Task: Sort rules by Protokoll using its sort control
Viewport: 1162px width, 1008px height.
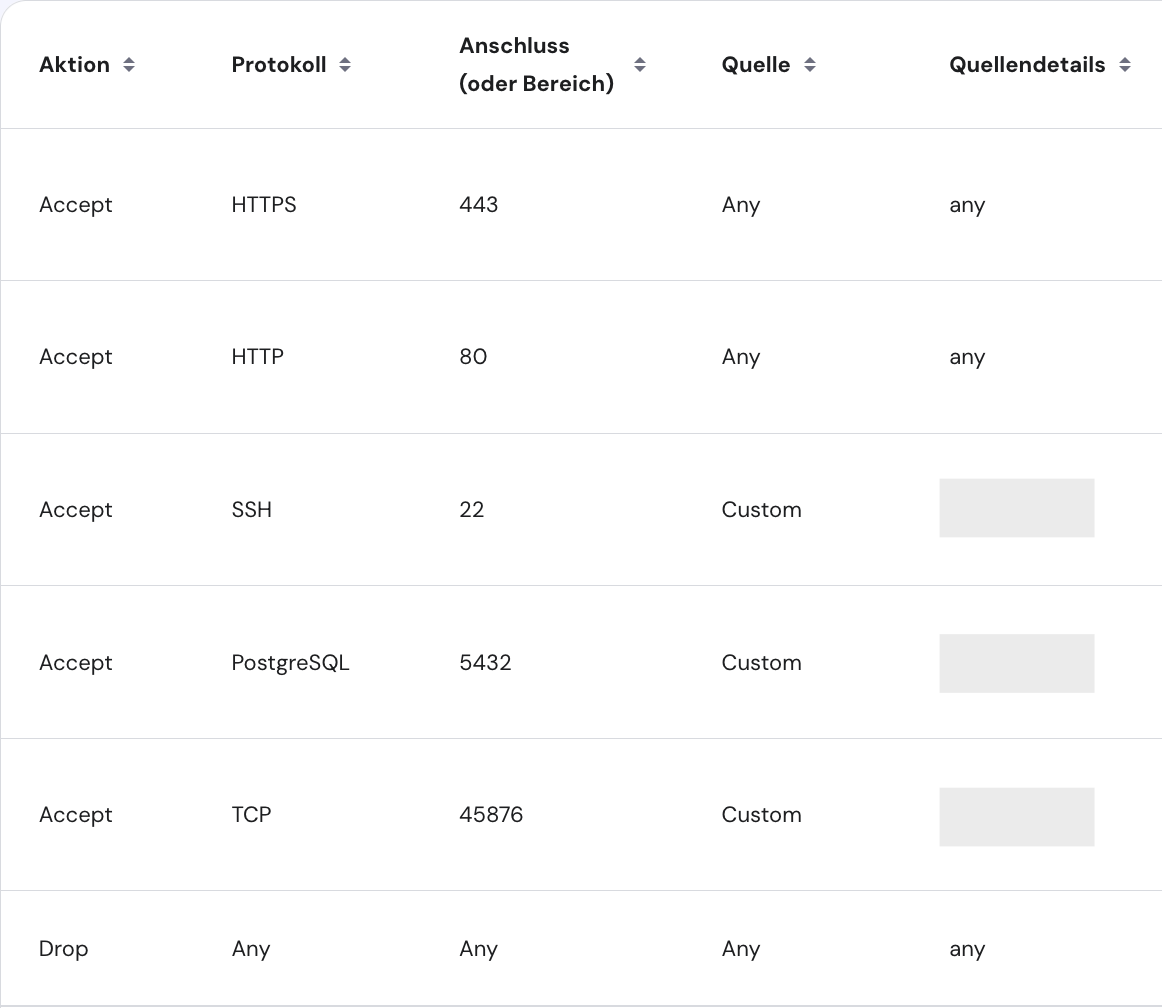Action: pos(344,64)
